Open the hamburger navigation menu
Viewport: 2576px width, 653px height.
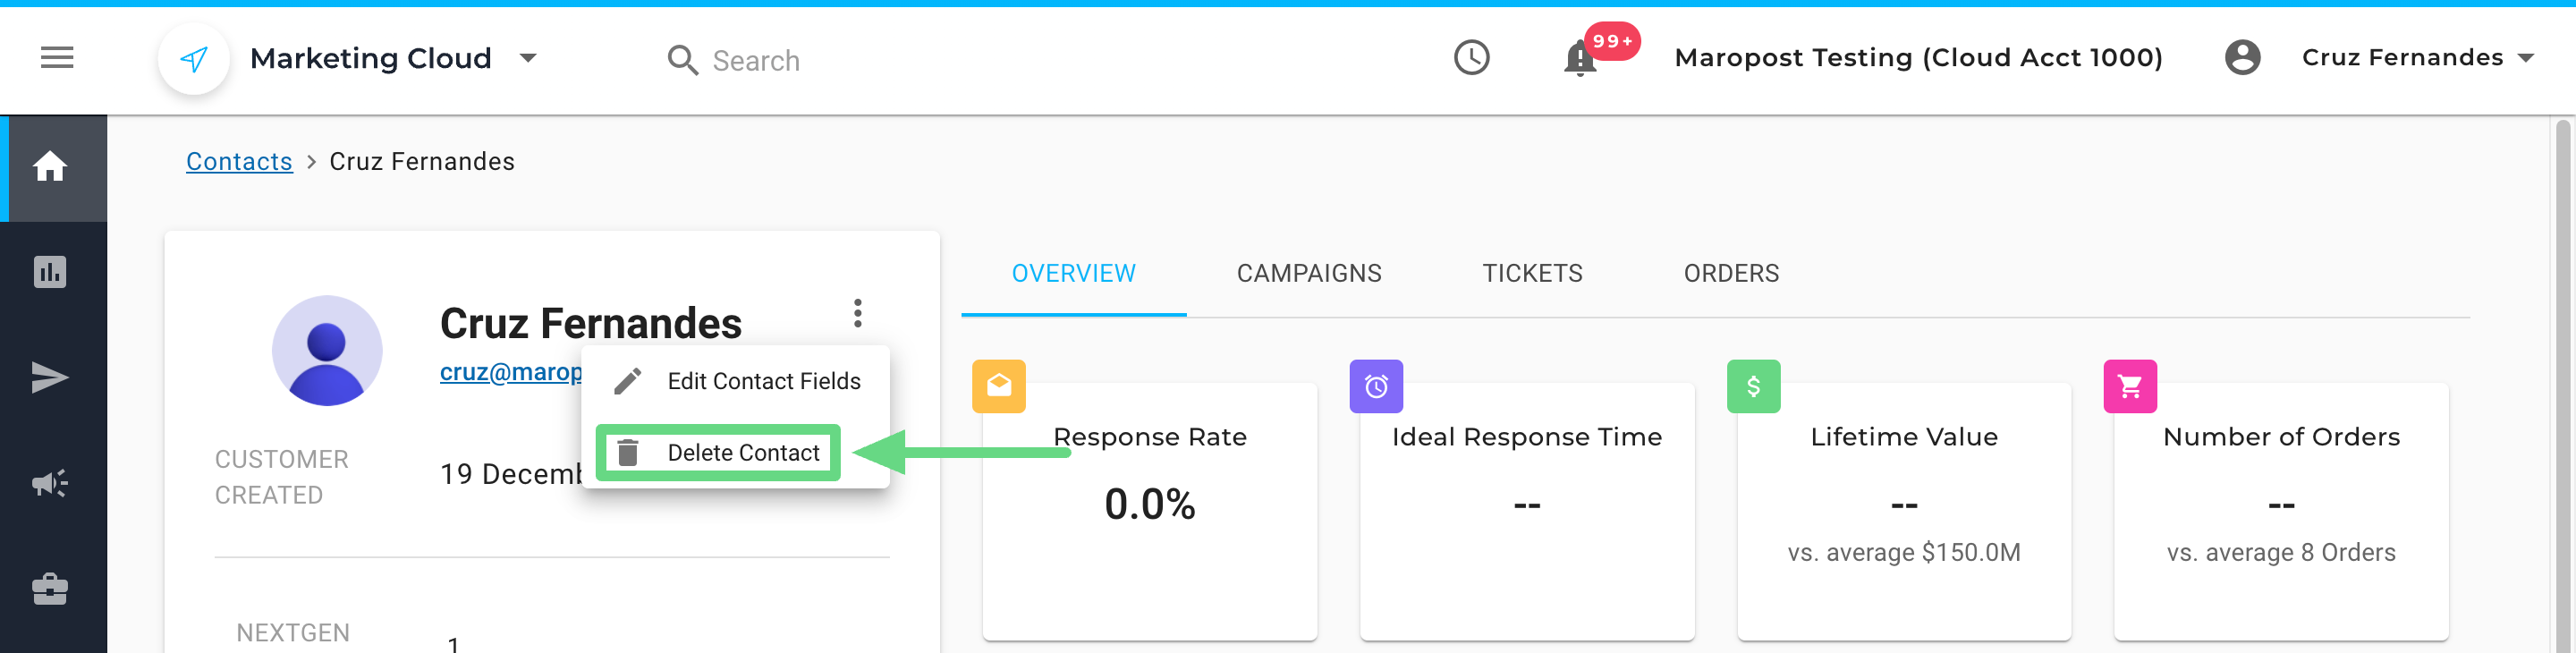(57, 58)
